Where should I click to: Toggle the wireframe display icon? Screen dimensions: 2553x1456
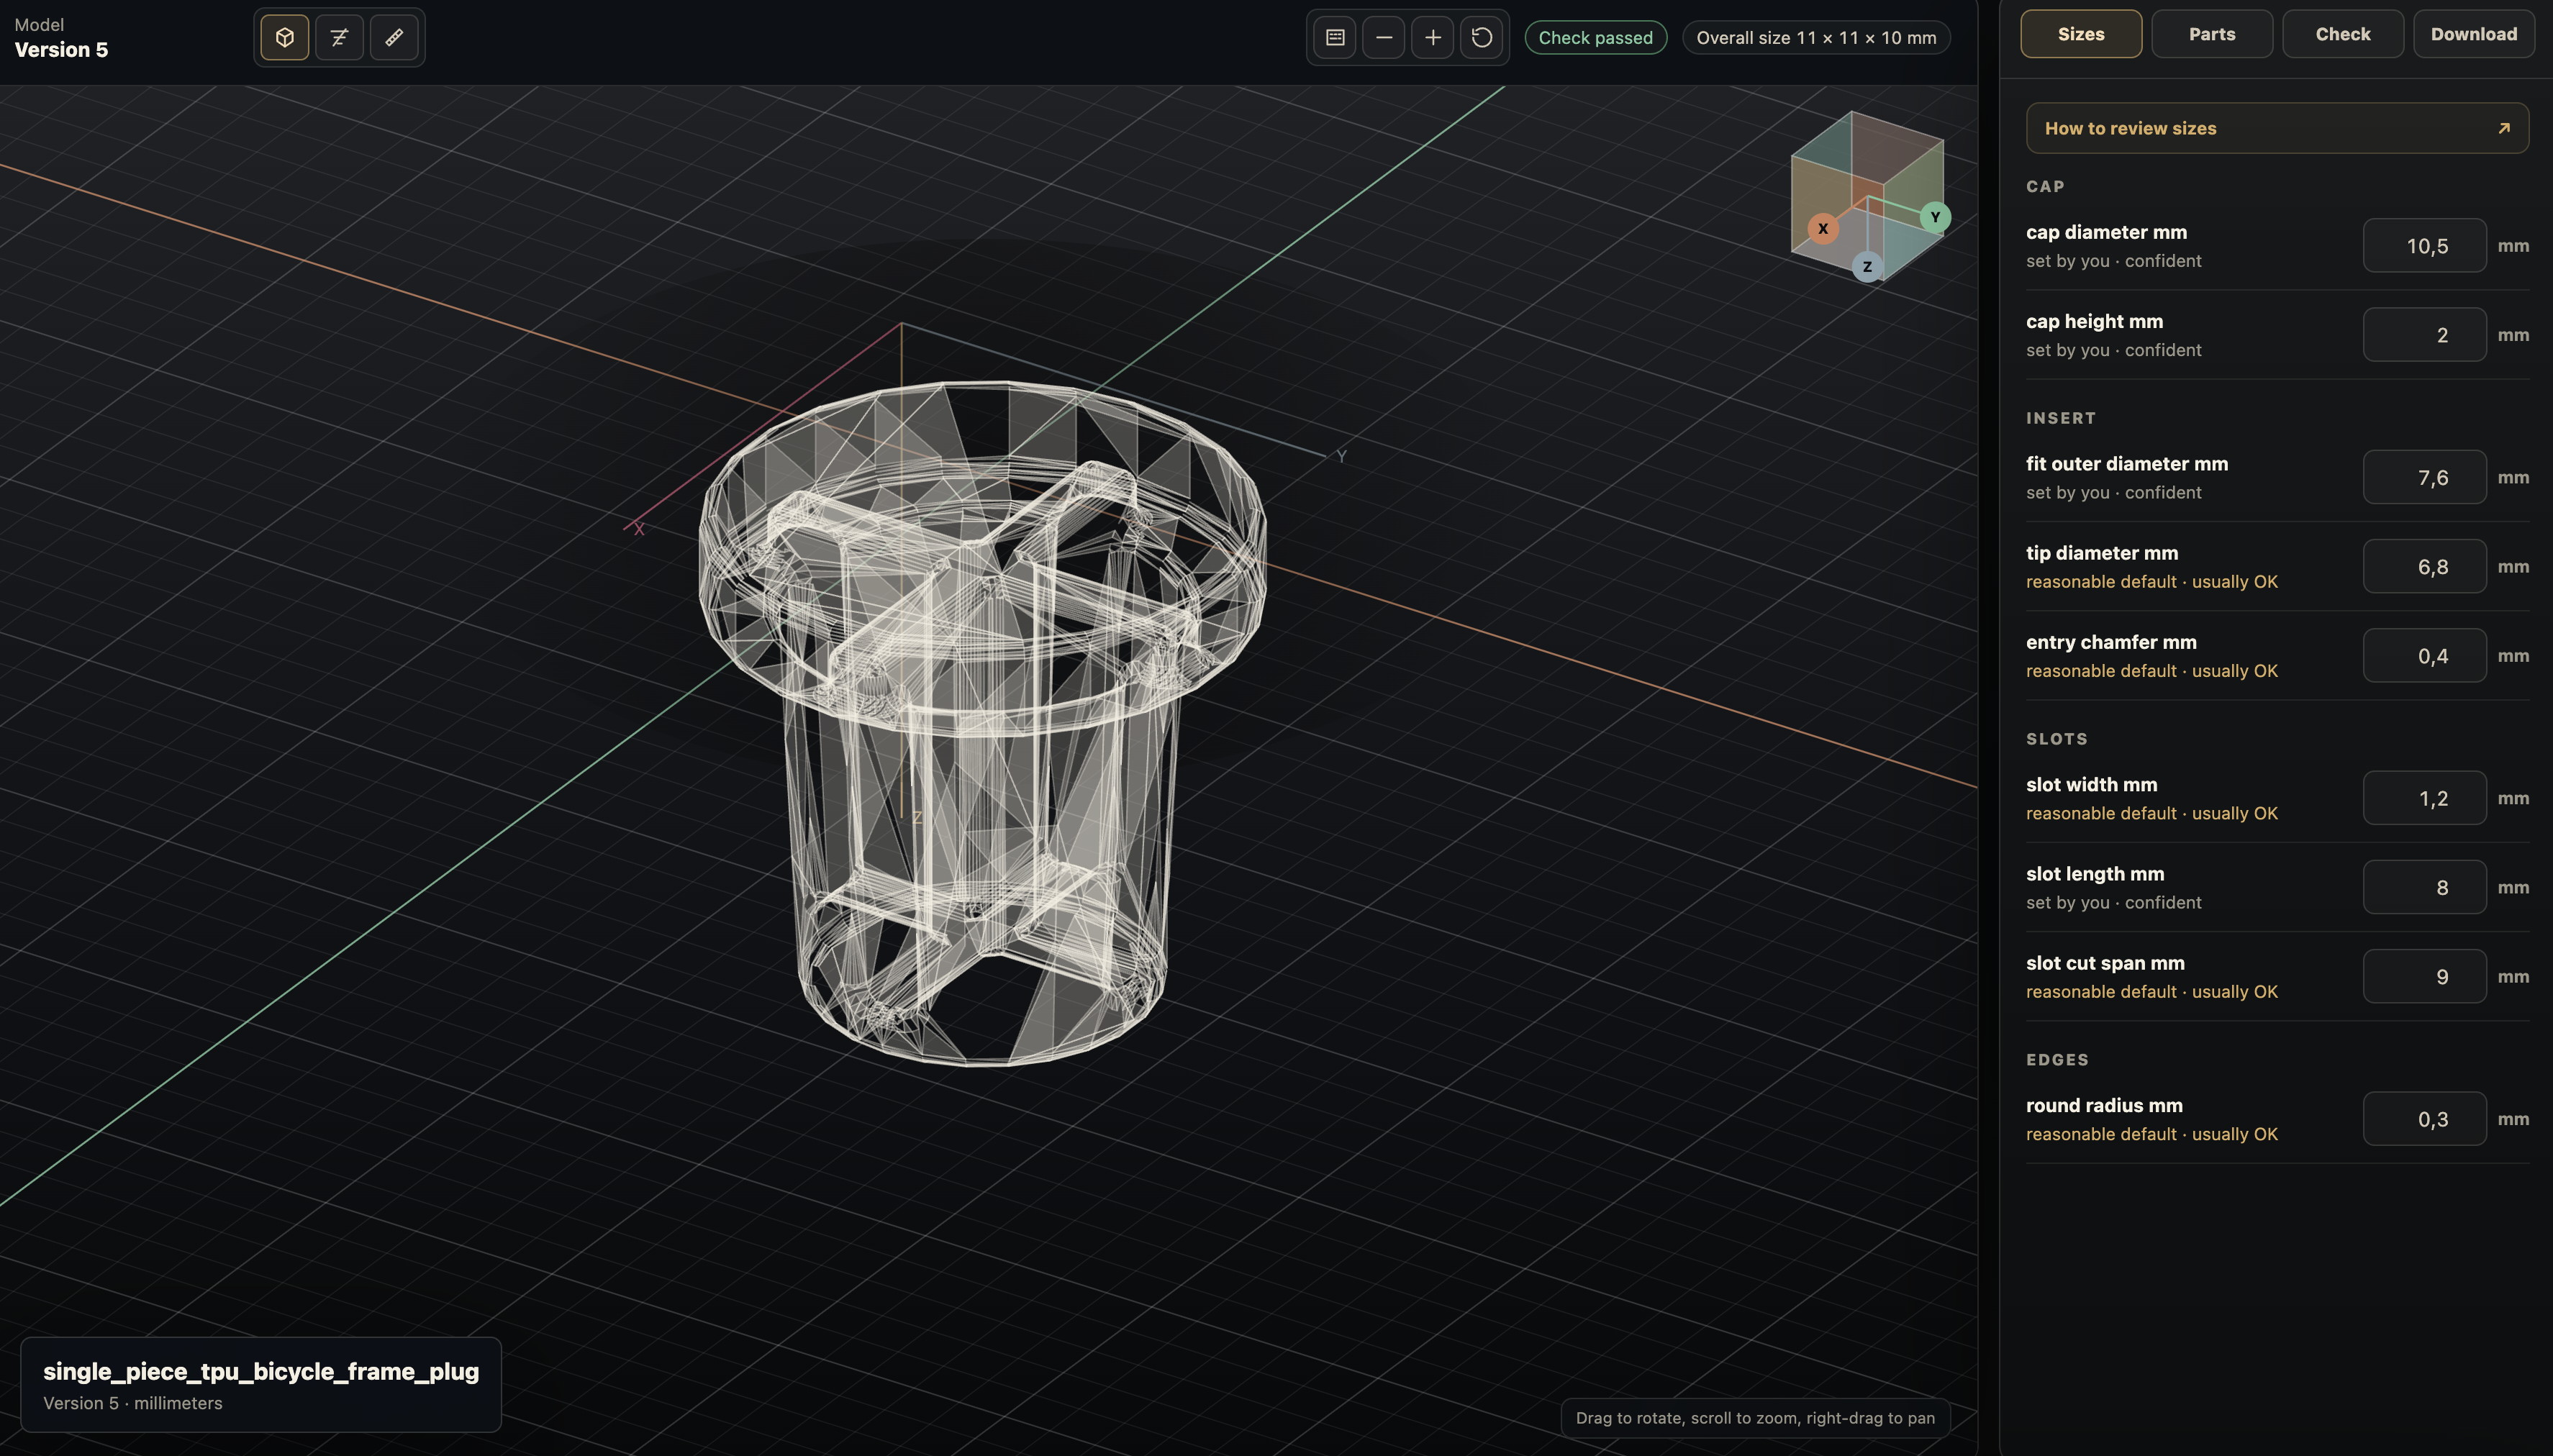(339, 38)
